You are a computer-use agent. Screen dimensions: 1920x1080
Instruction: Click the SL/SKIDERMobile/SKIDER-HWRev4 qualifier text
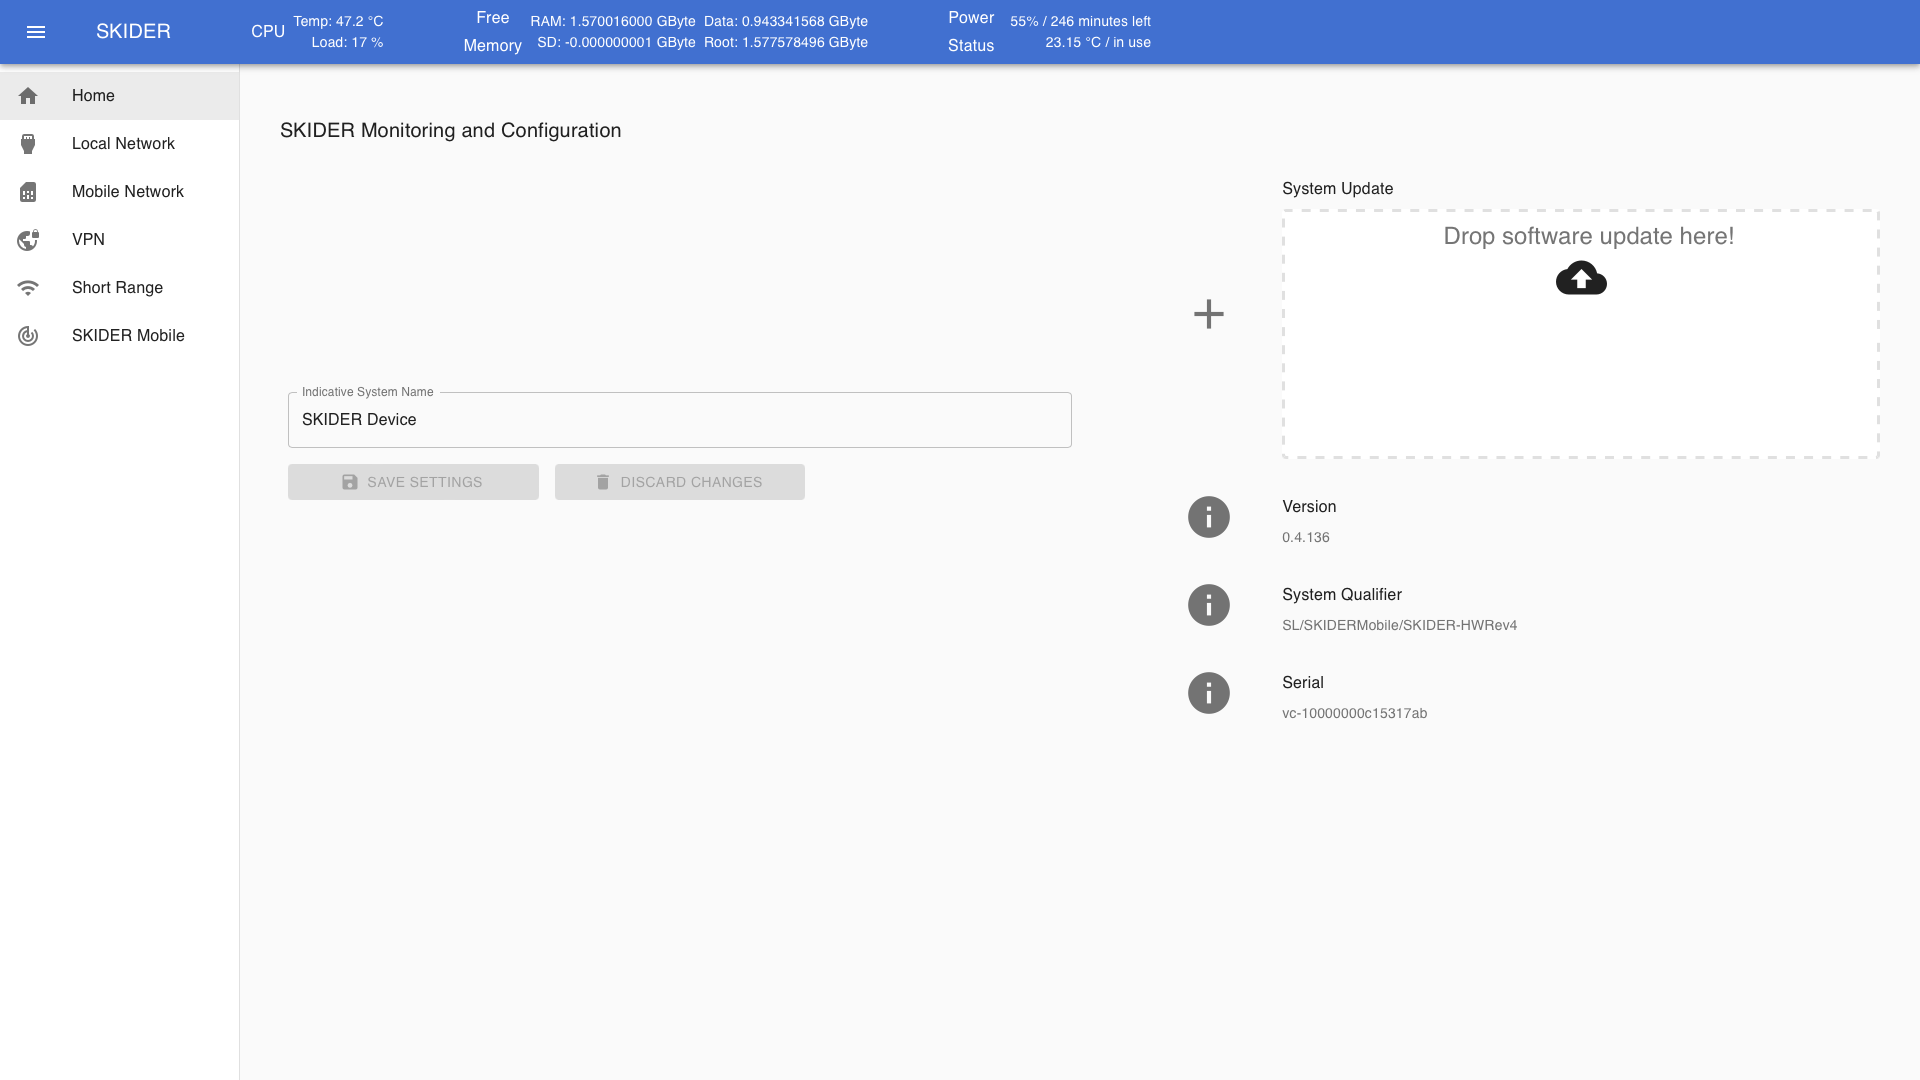click(x=1400, y=626)
